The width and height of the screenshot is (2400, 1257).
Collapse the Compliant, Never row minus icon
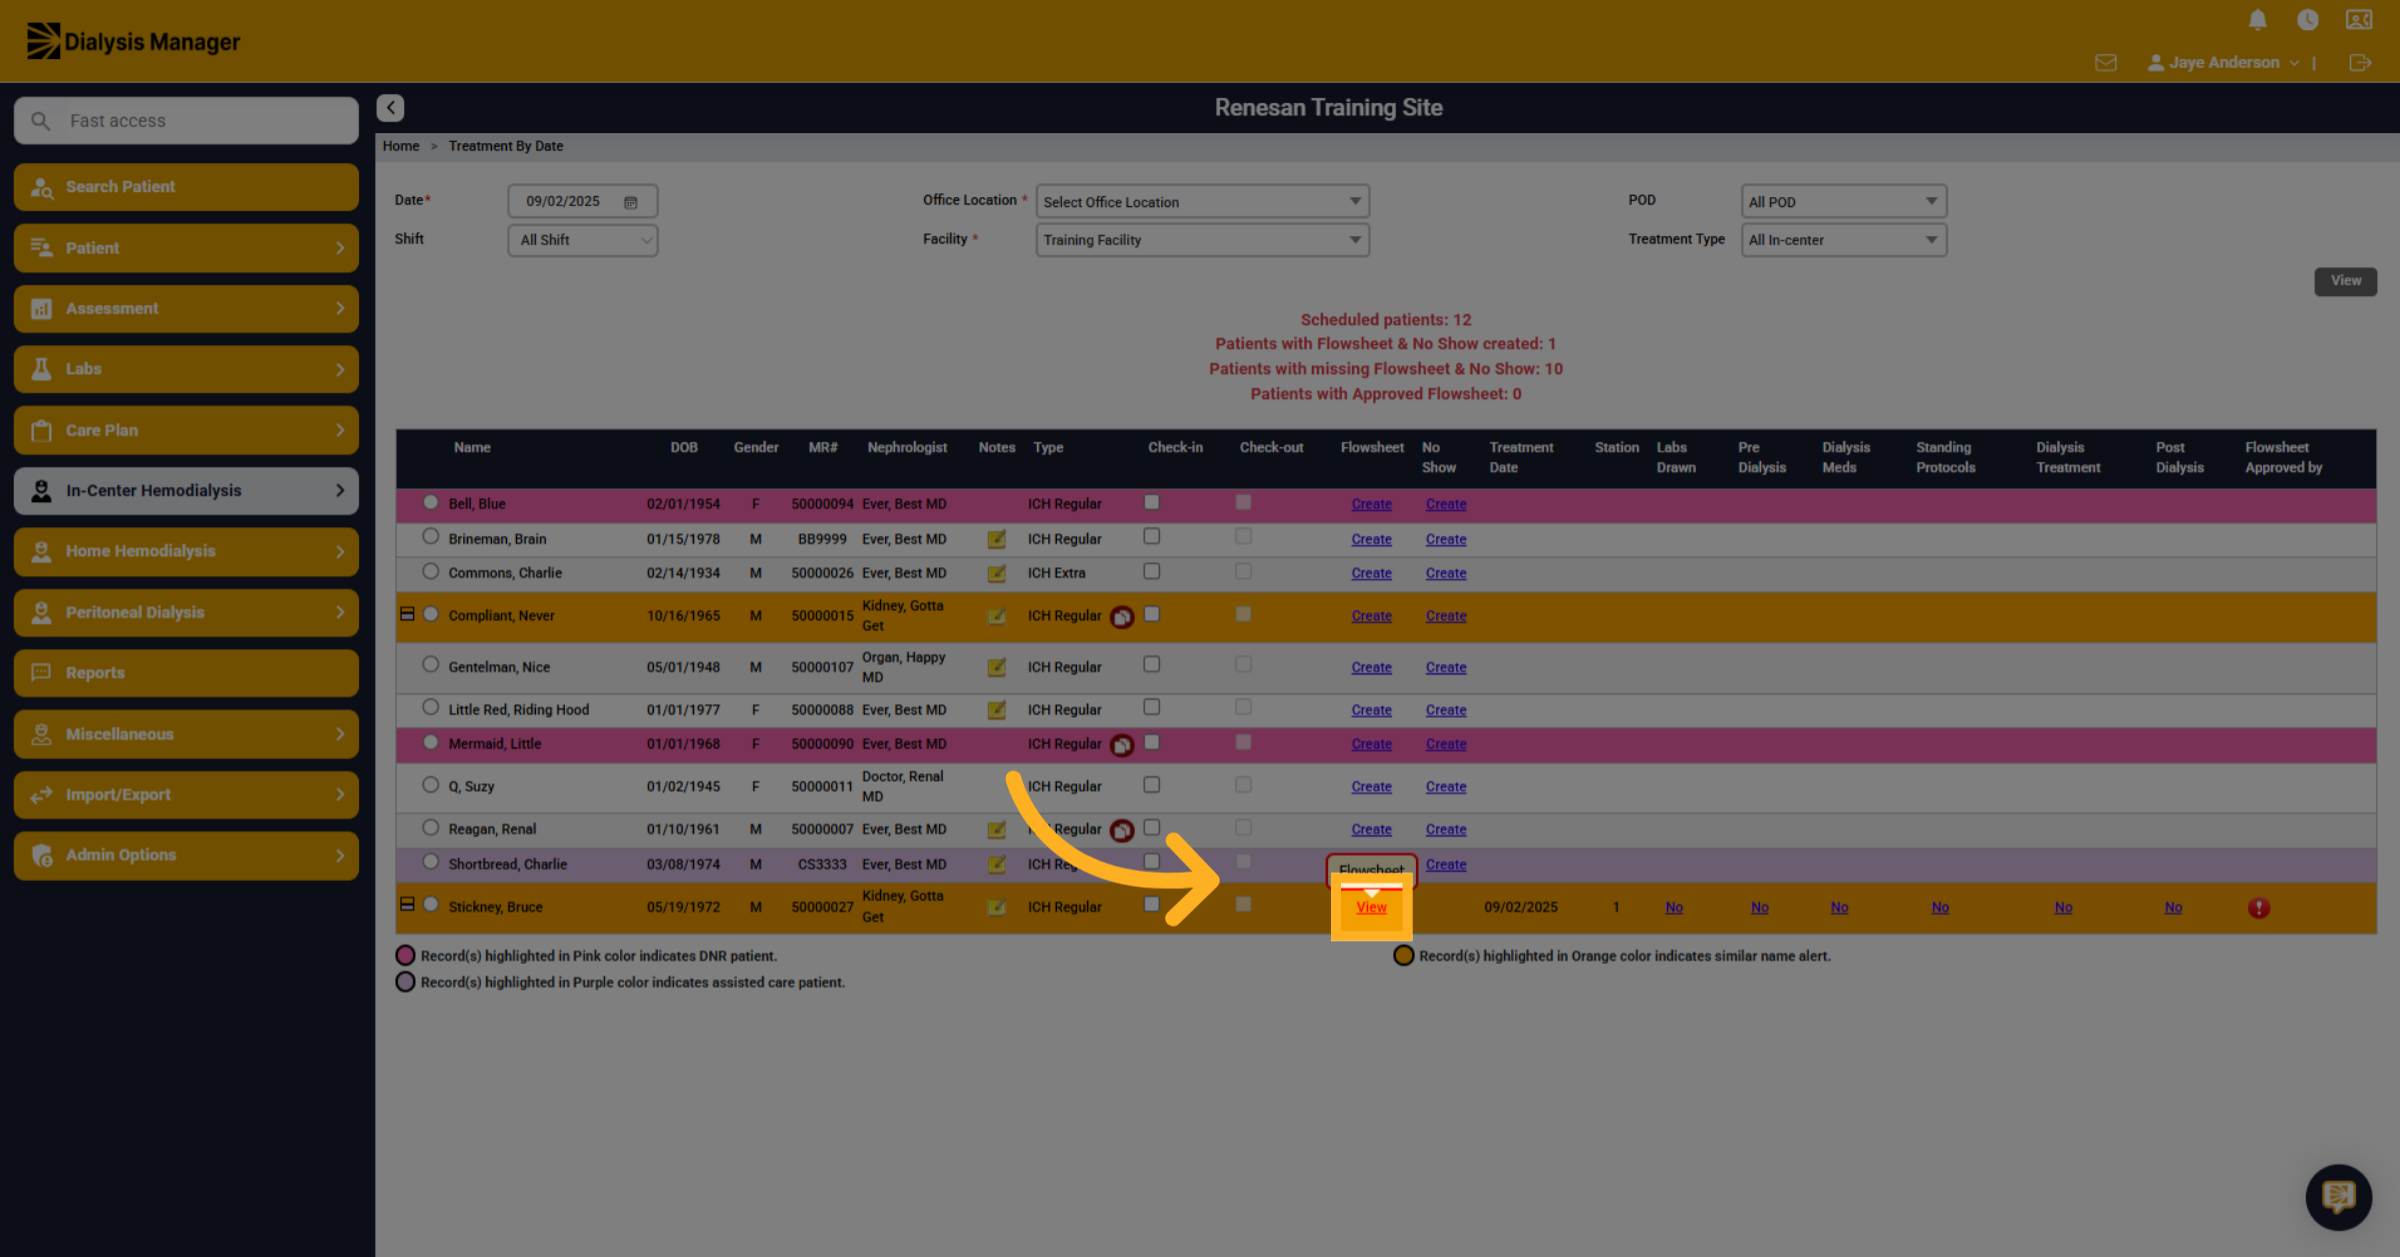407,614
